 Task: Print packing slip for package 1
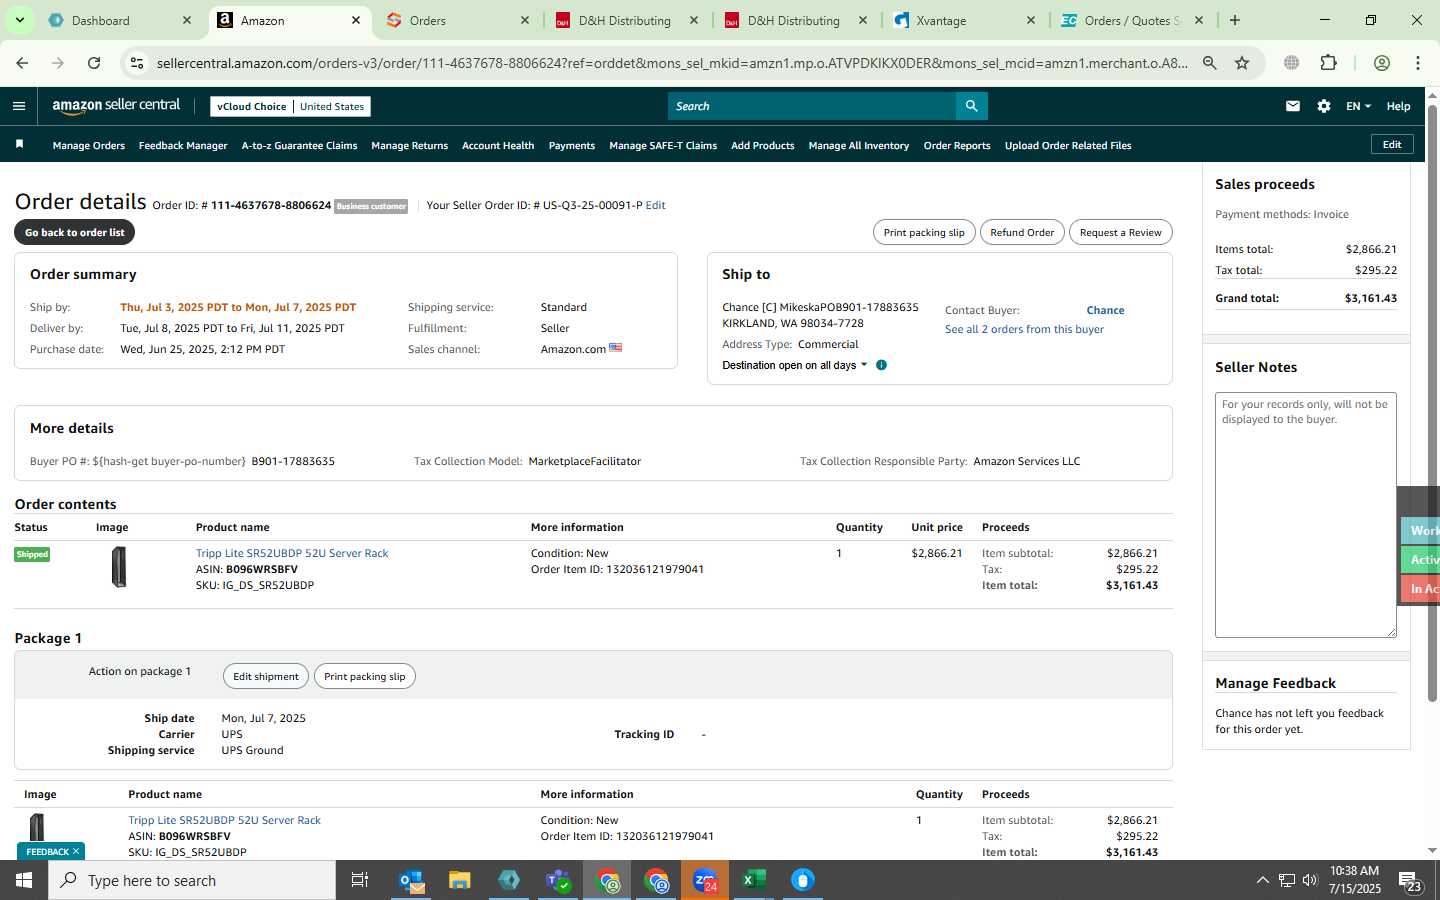click(x=365, y=676)
